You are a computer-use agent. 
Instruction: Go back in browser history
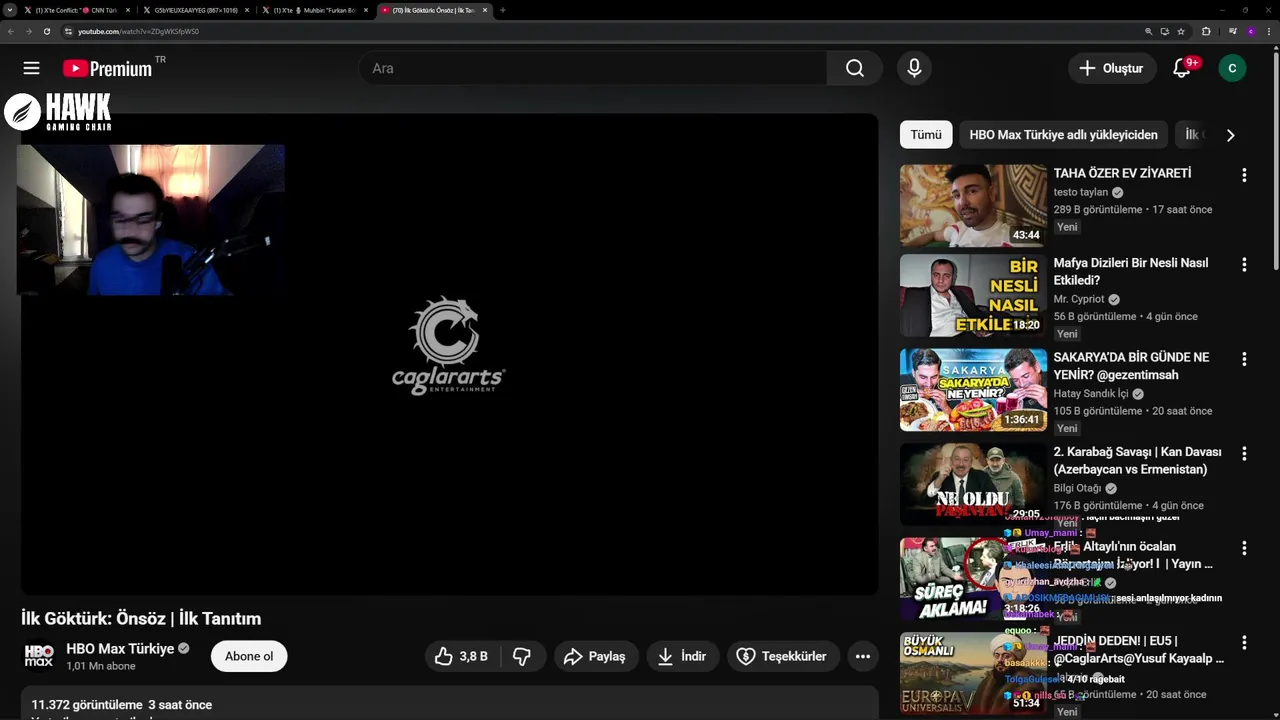(x=11, y=31)
